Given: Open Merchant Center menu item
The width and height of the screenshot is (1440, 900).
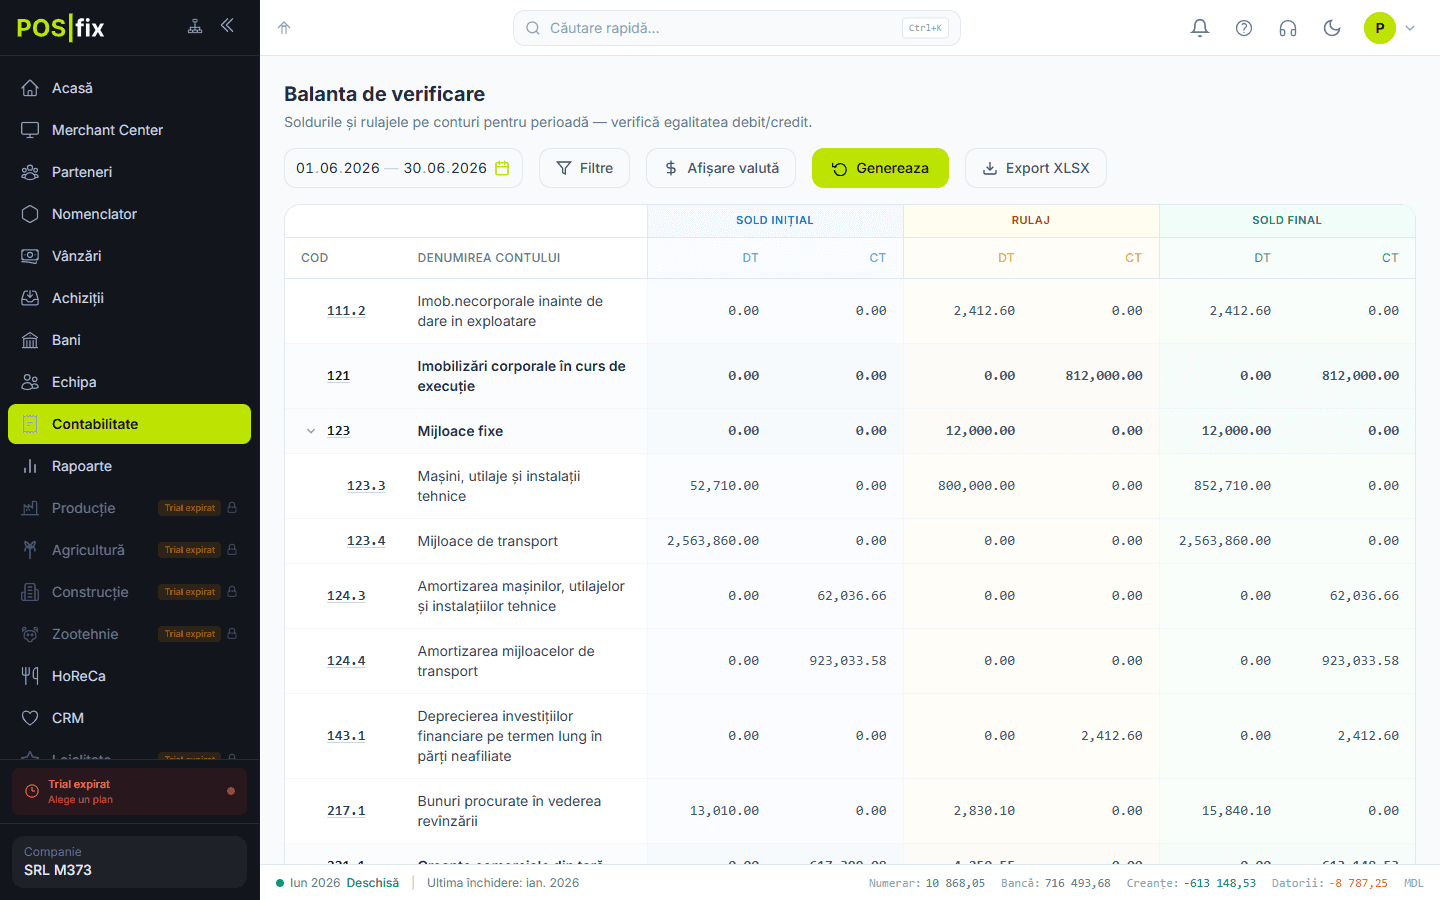Looking at the screenshot, I should coord(129,130).
